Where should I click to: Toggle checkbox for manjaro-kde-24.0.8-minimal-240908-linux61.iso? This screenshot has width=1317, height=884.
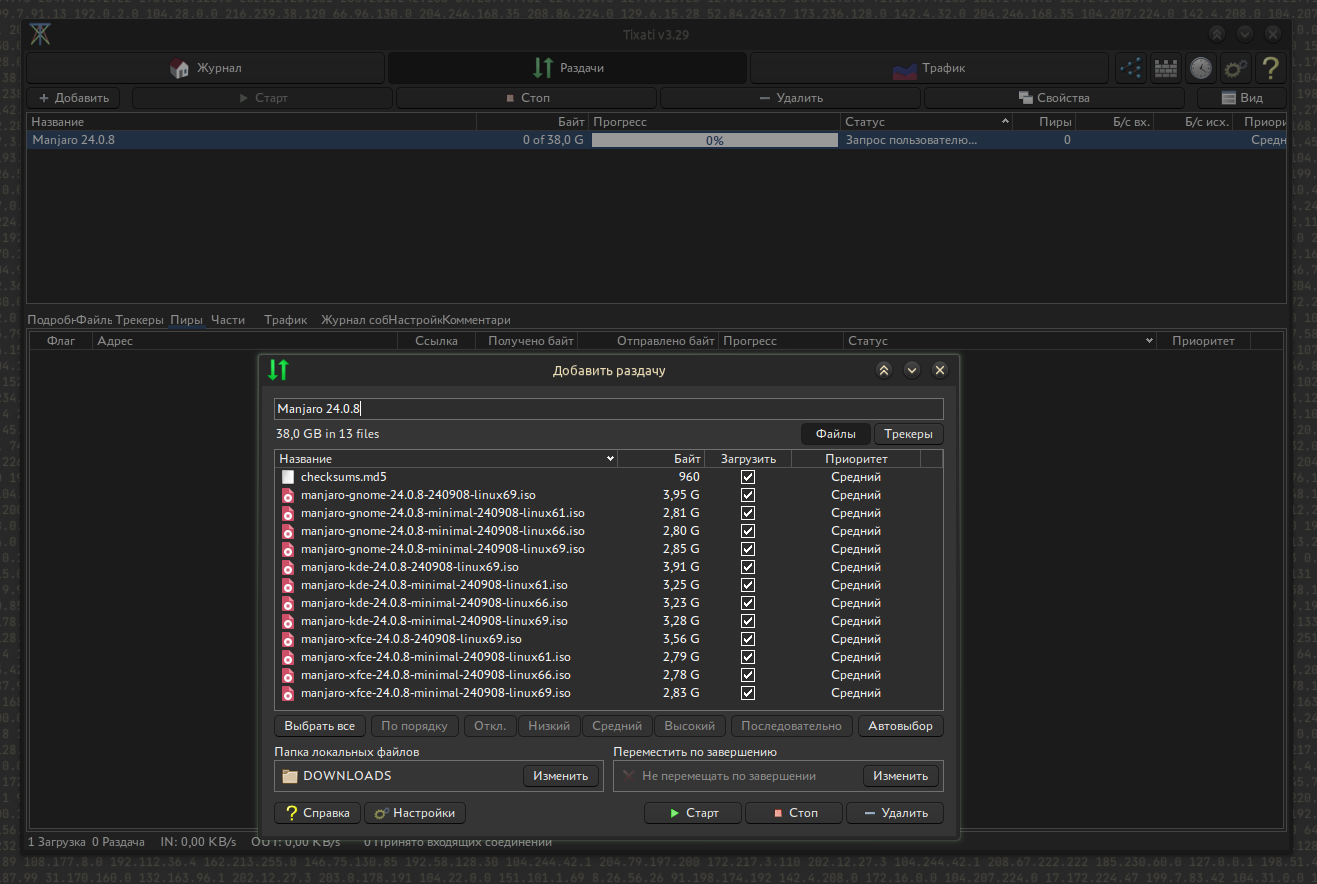pyautogui.click(x=748, y=585)
